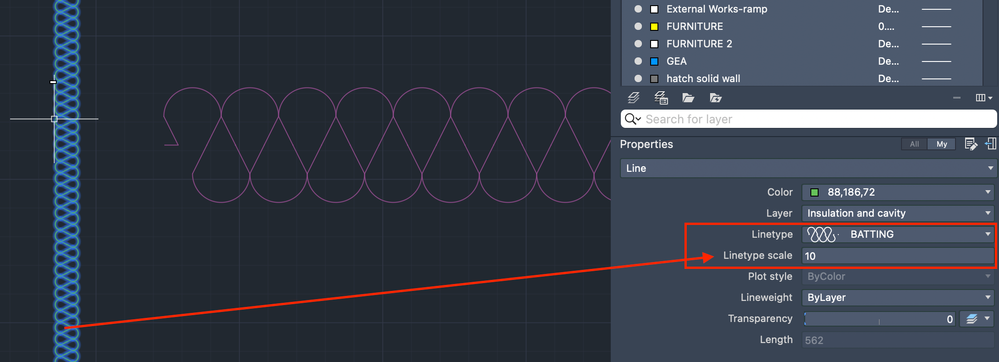Switch Properties to My view

coord(942,145)
